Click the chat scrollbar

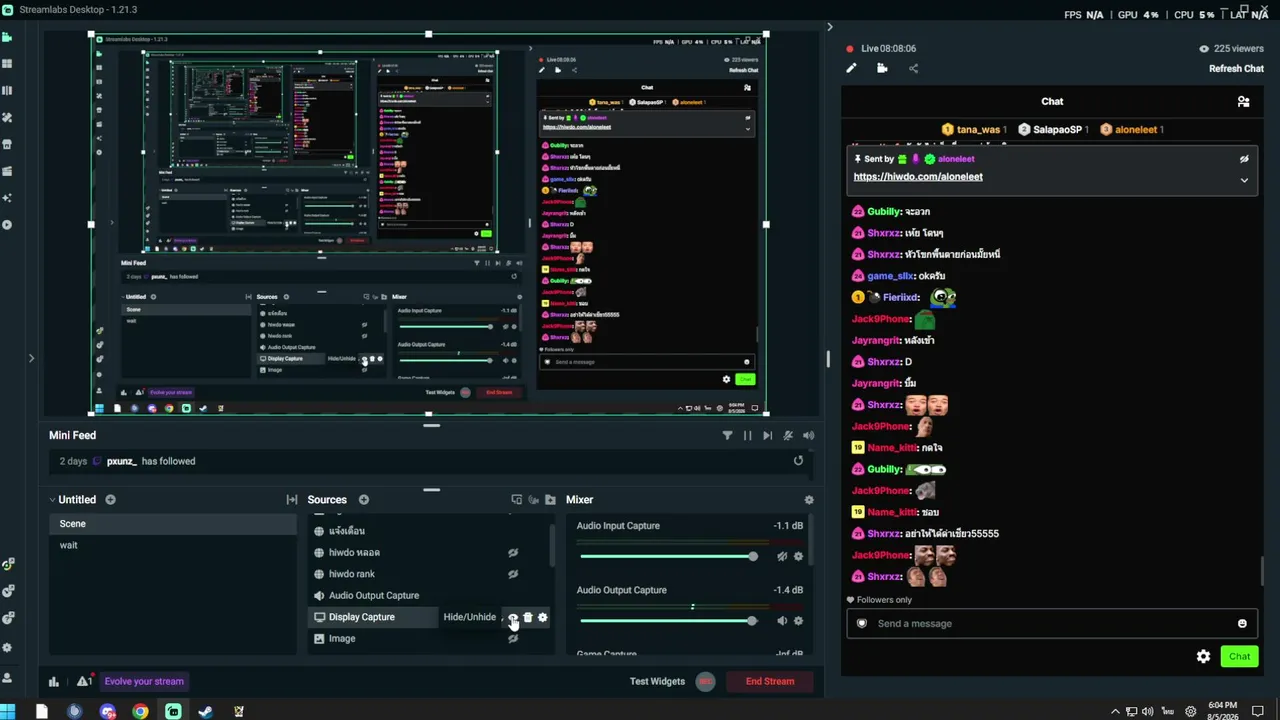click(1262, 571)
